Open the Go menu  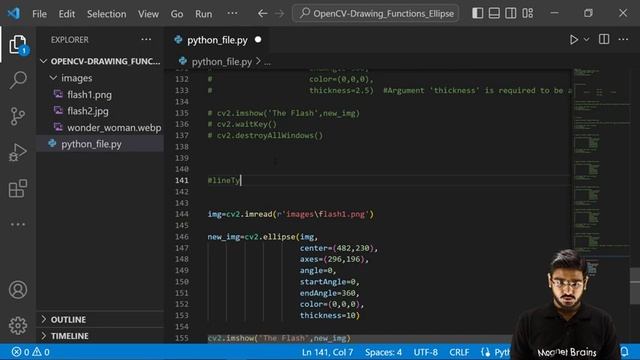coord(177,14)
